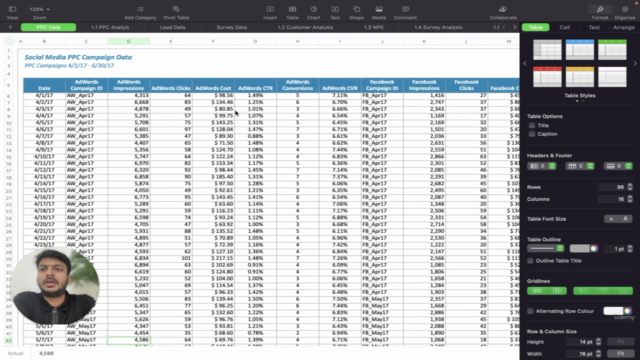Switch to 1.2 Customer Analysis sheet
This screenshot has height=360, width=640.
coord(305,27)
